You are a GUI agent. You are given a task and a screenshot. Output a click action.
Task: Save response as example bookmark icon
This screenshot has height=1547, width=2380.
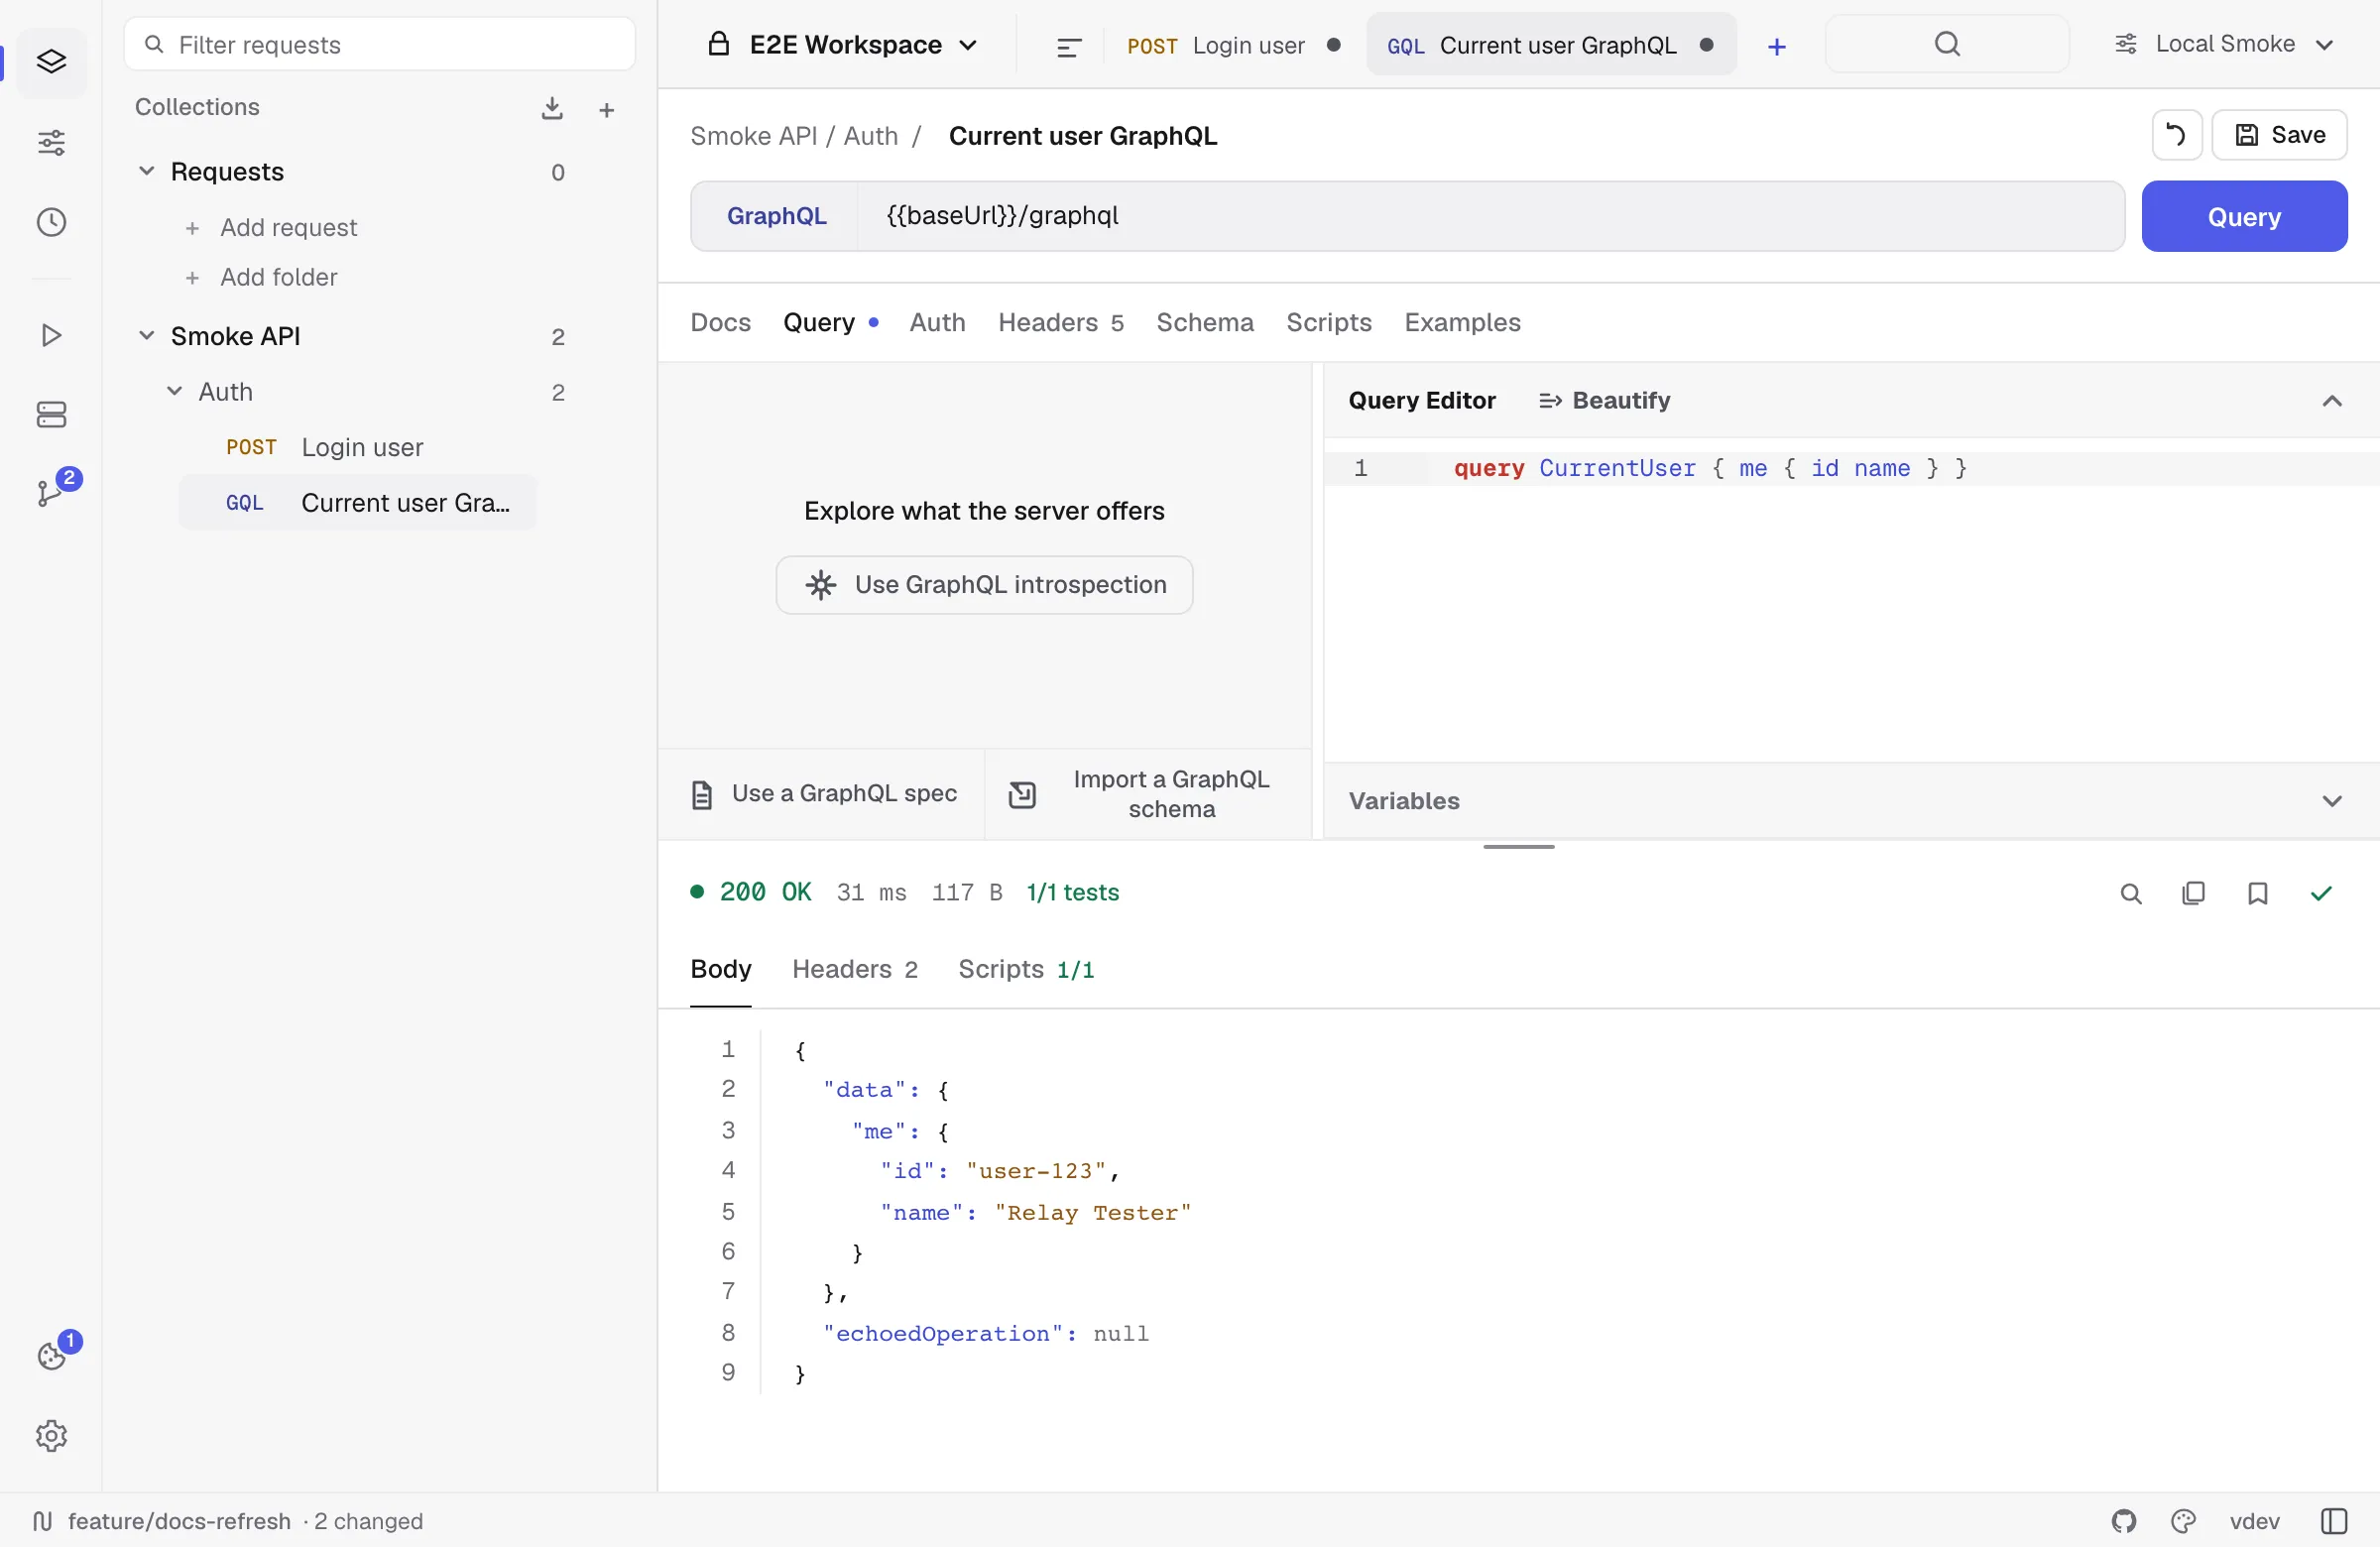click(x=2257, y=893)
